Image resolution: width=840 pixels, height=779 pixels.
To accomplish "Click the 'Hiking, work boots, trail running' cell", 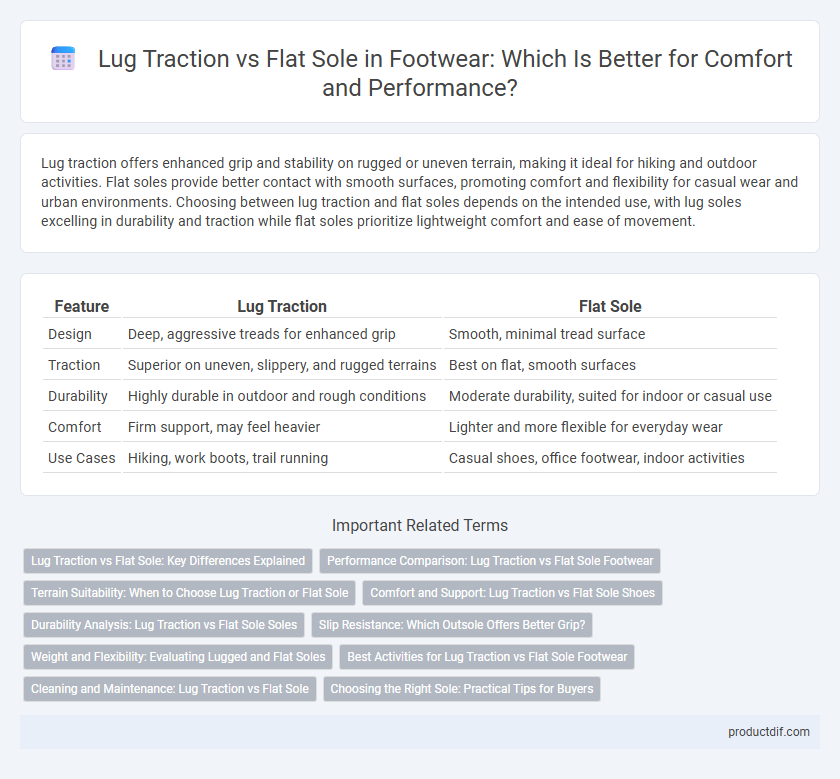I will click(228, 458).
